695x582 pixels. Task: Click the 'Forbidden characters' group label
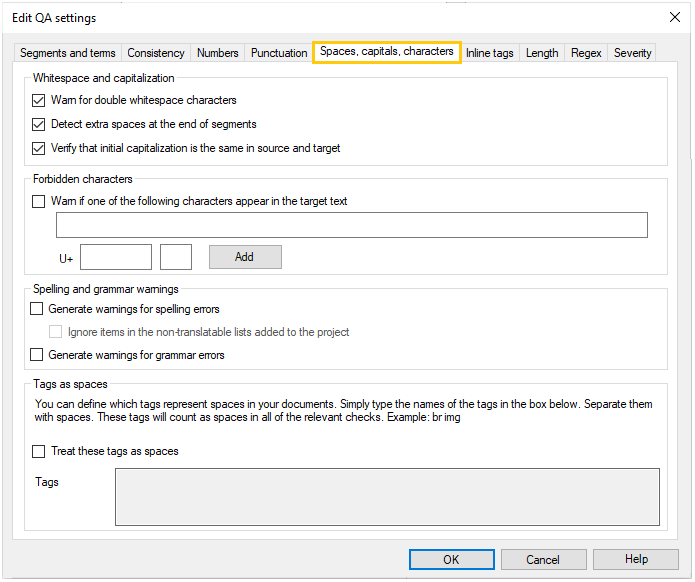click(x=83, y=179)
